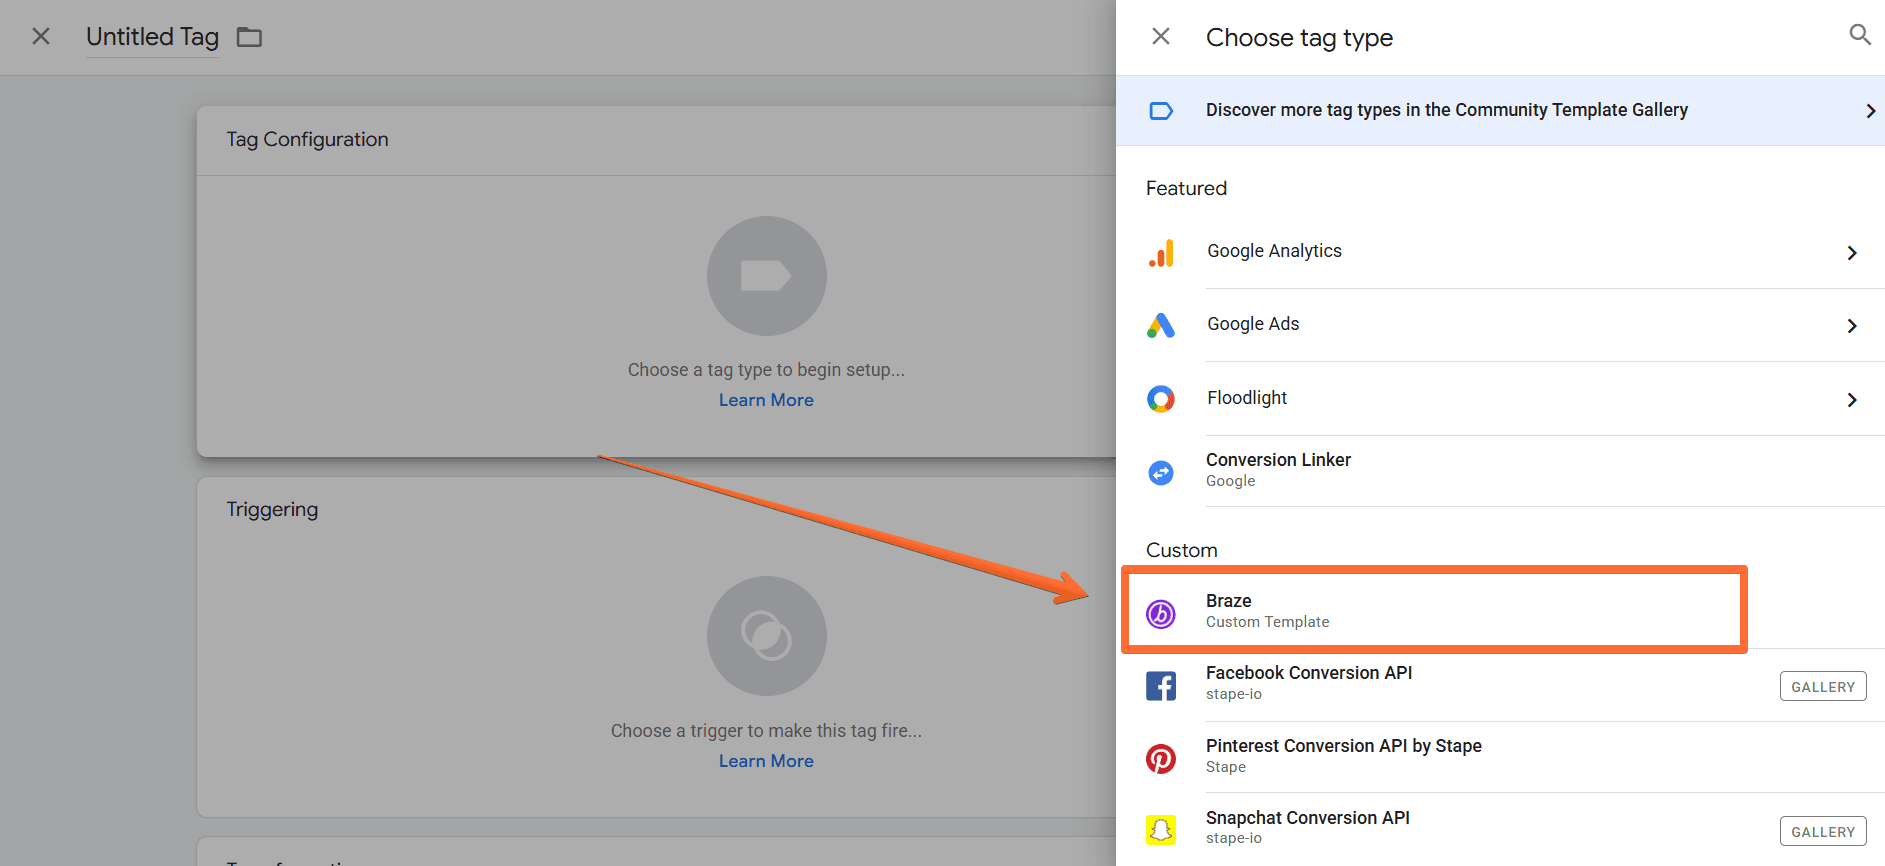Screen dimensions: 1885x866
Task: Close the Choose tag type panel
Action: point(1161,37)
